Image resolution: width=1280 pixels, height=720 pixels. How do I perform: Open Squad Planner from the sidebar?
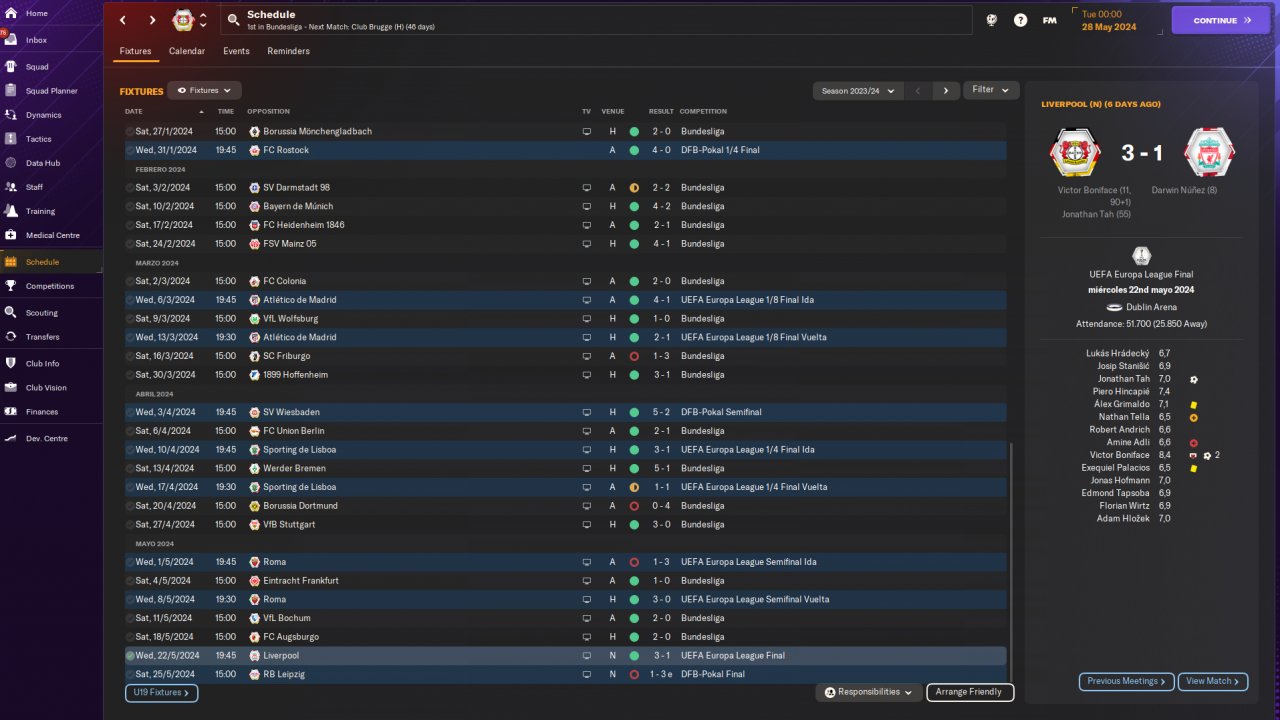point(50,91)
